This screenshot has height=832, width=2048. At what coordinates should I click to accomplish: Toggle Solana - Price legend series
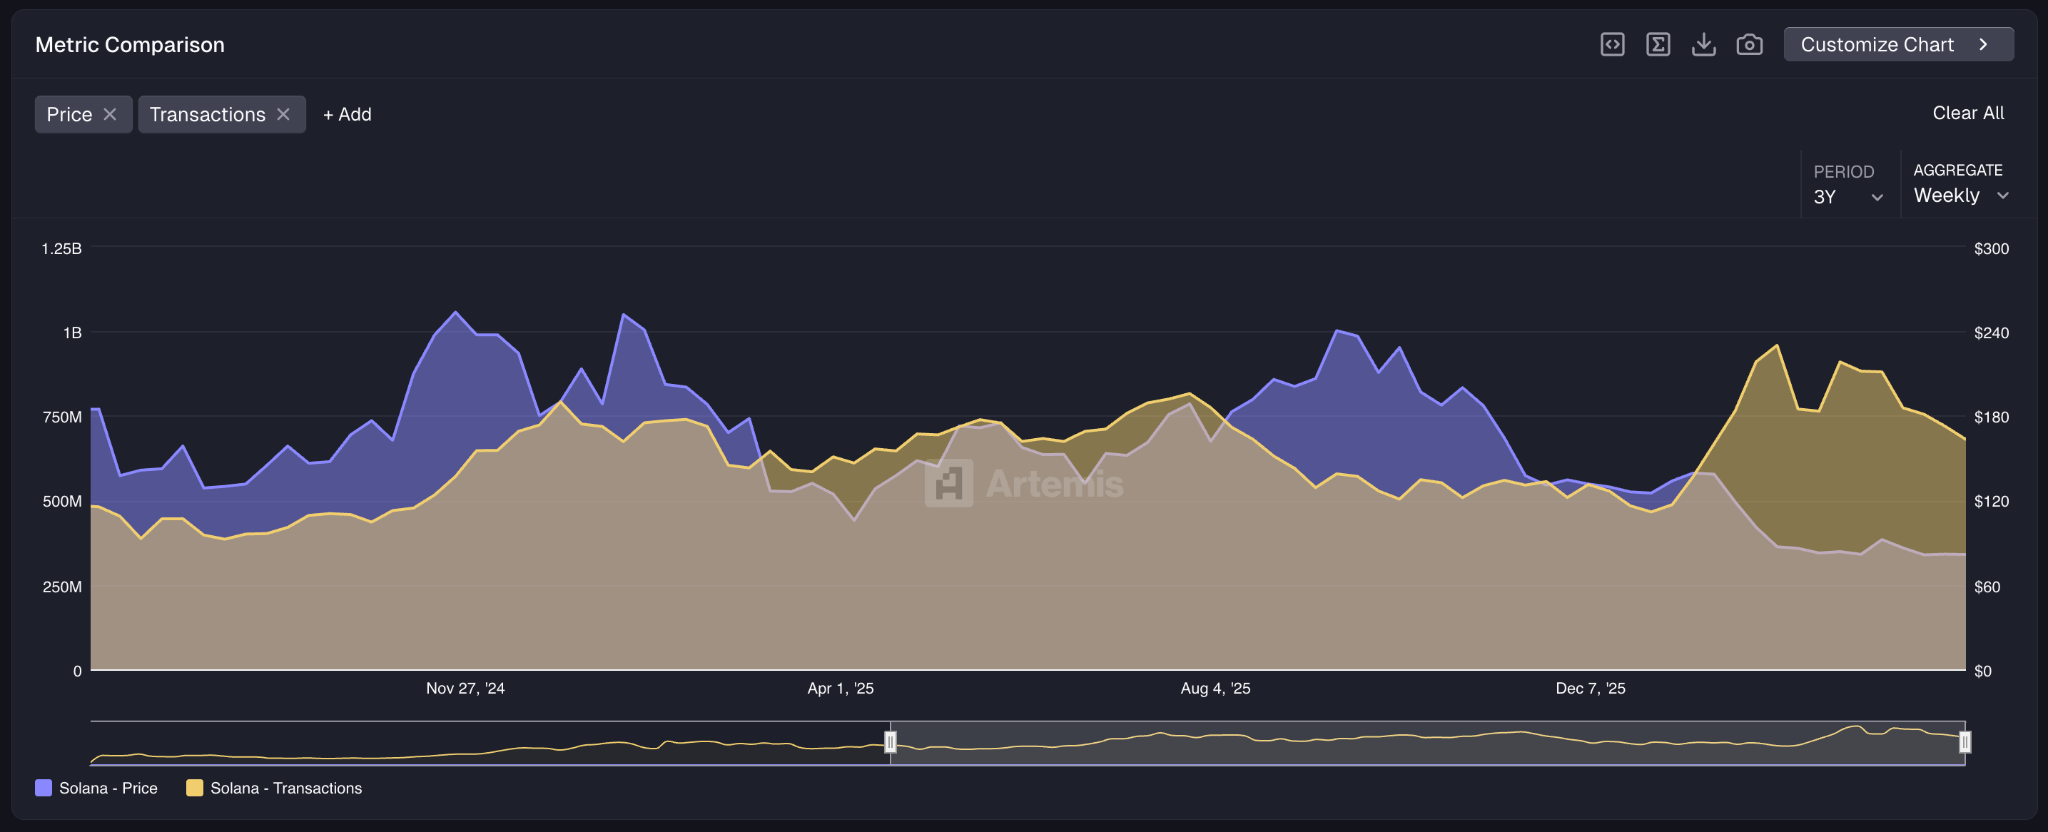96,788
